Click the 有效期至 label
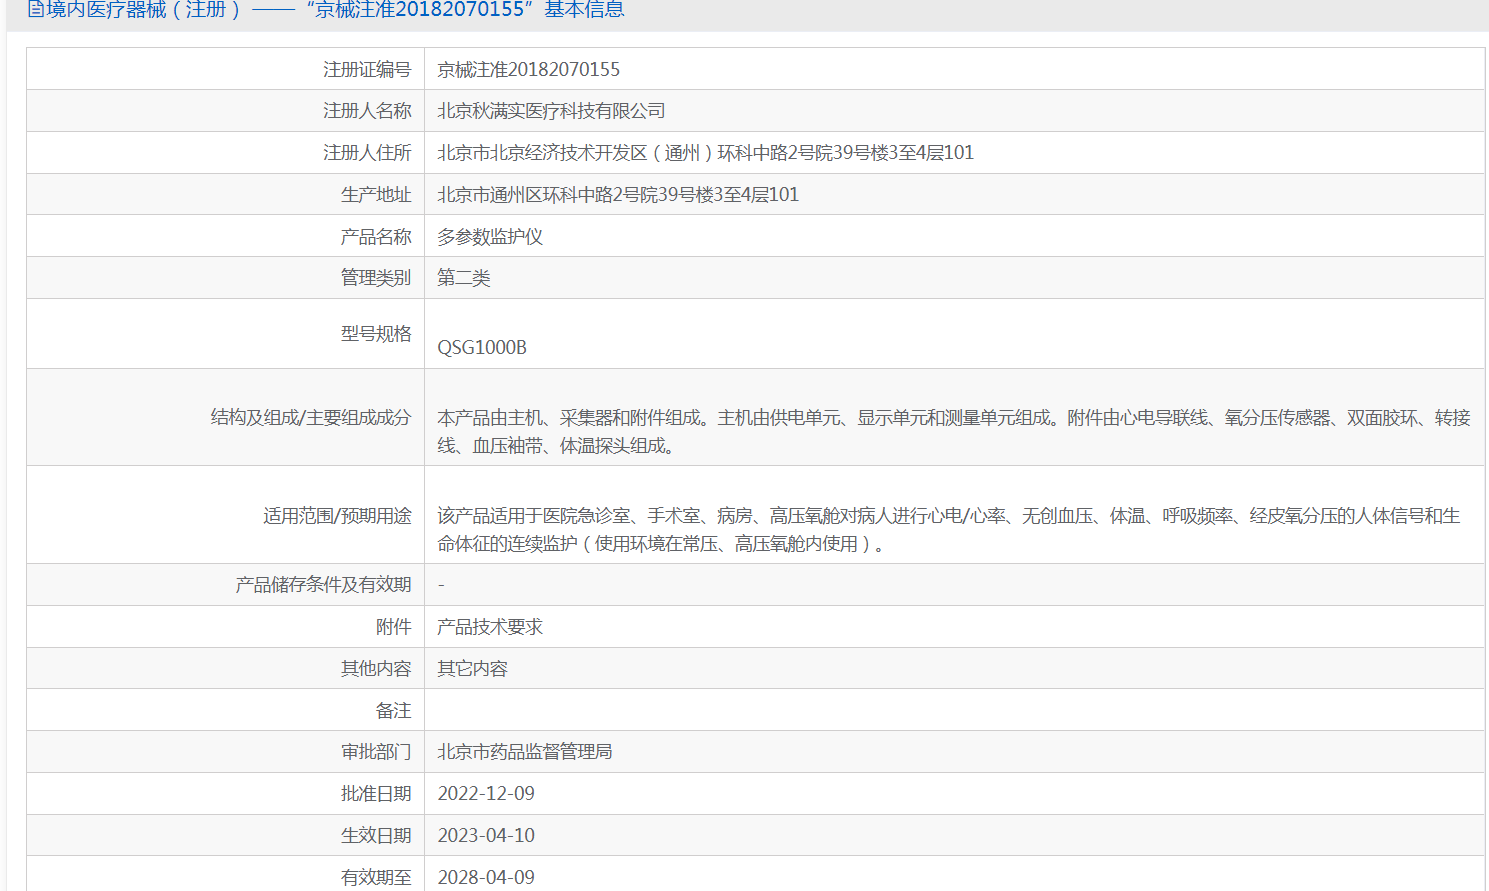This screenshot has height=891, width=1489. (x=376, y=878)
